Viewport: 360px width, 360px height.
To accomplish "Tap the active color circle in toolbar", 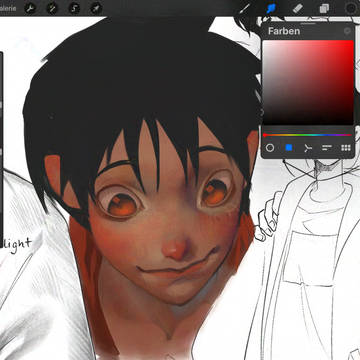I will [351, 8].
